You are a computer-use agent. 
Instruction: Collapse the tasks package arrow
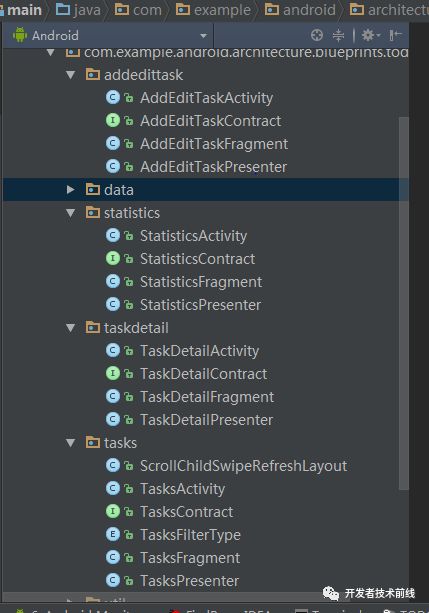tap(71, 443)
